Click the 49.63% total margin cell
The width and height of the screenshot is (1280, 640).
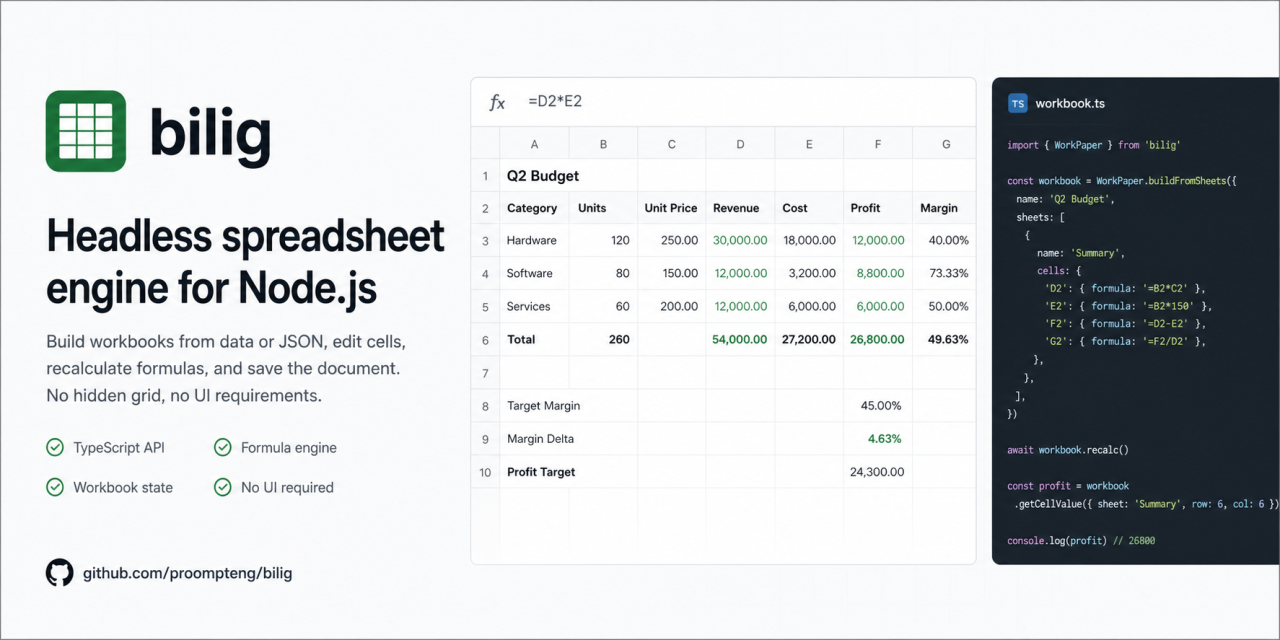[x=944, y=340]
